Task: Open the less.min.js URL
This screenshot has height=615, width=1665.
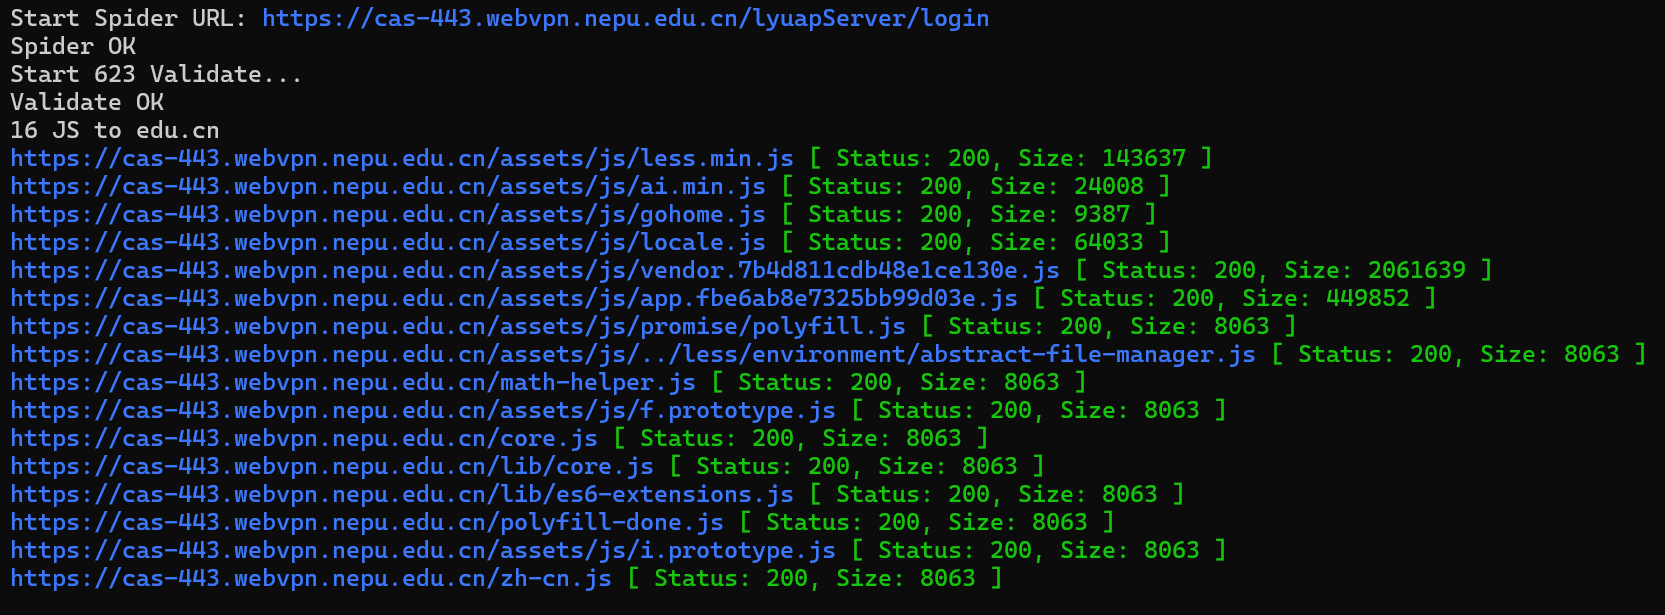Action: click(402, 159)
